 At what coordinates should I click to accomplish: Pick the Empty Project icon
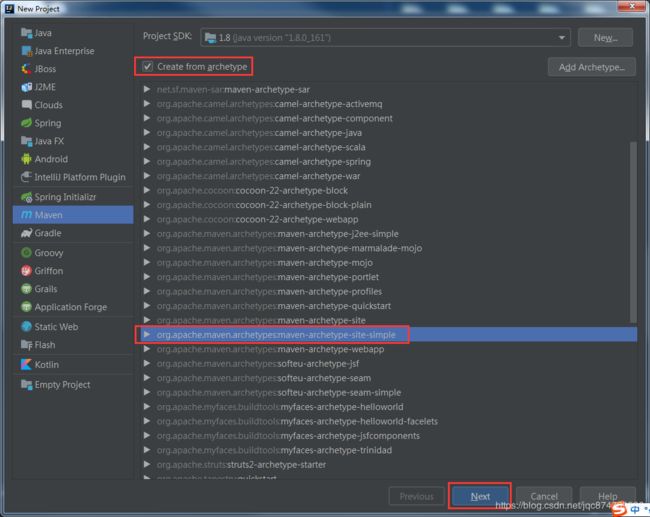coord(27,384)
